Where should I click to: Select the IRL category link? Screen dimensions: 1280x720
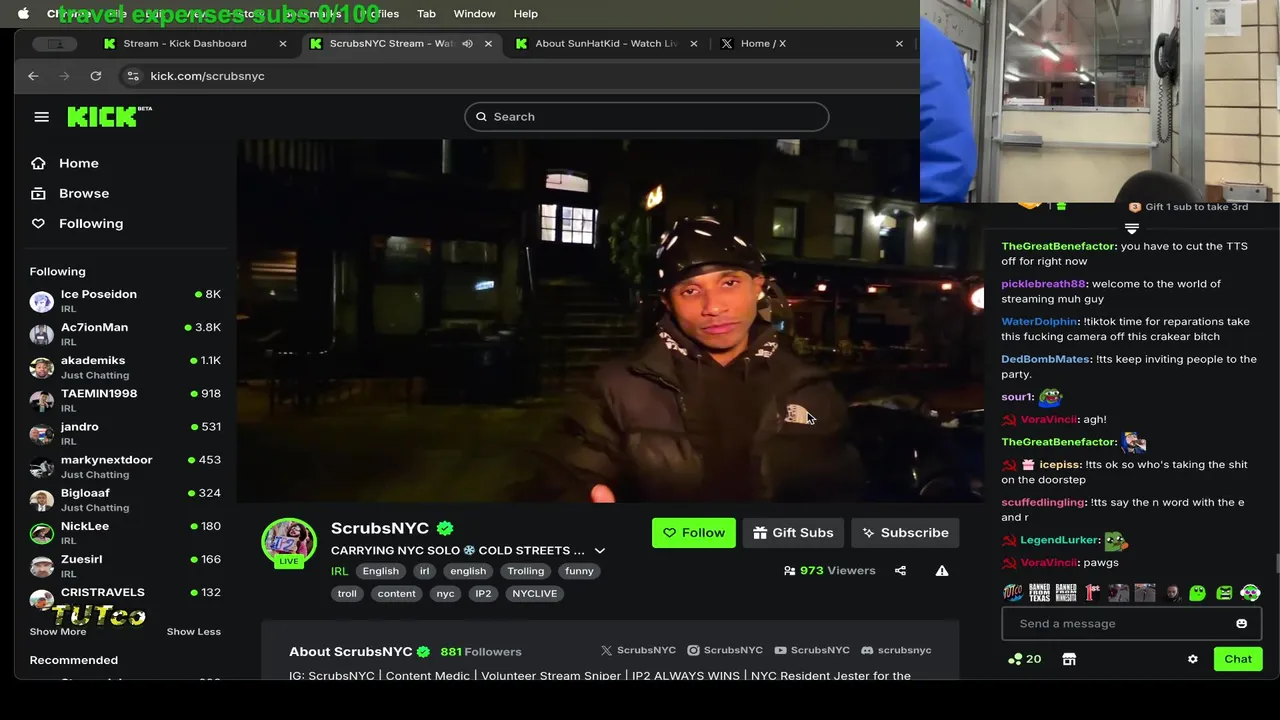pos(339,571)
